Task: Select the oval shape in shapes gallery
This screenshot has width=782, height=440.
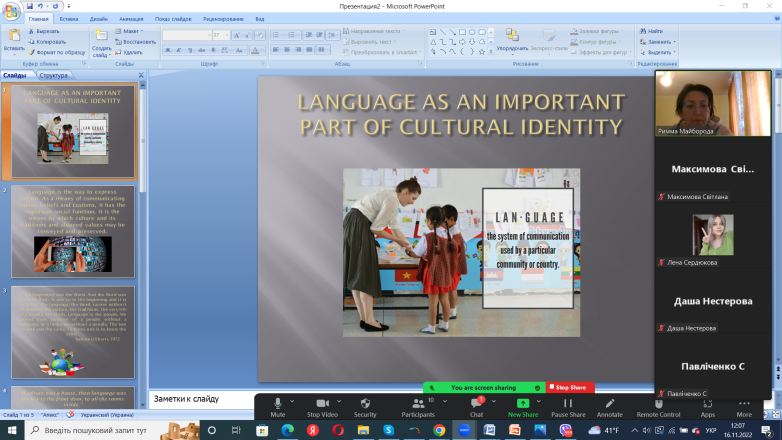Action: pyautogui.click(x=472, y=32)
